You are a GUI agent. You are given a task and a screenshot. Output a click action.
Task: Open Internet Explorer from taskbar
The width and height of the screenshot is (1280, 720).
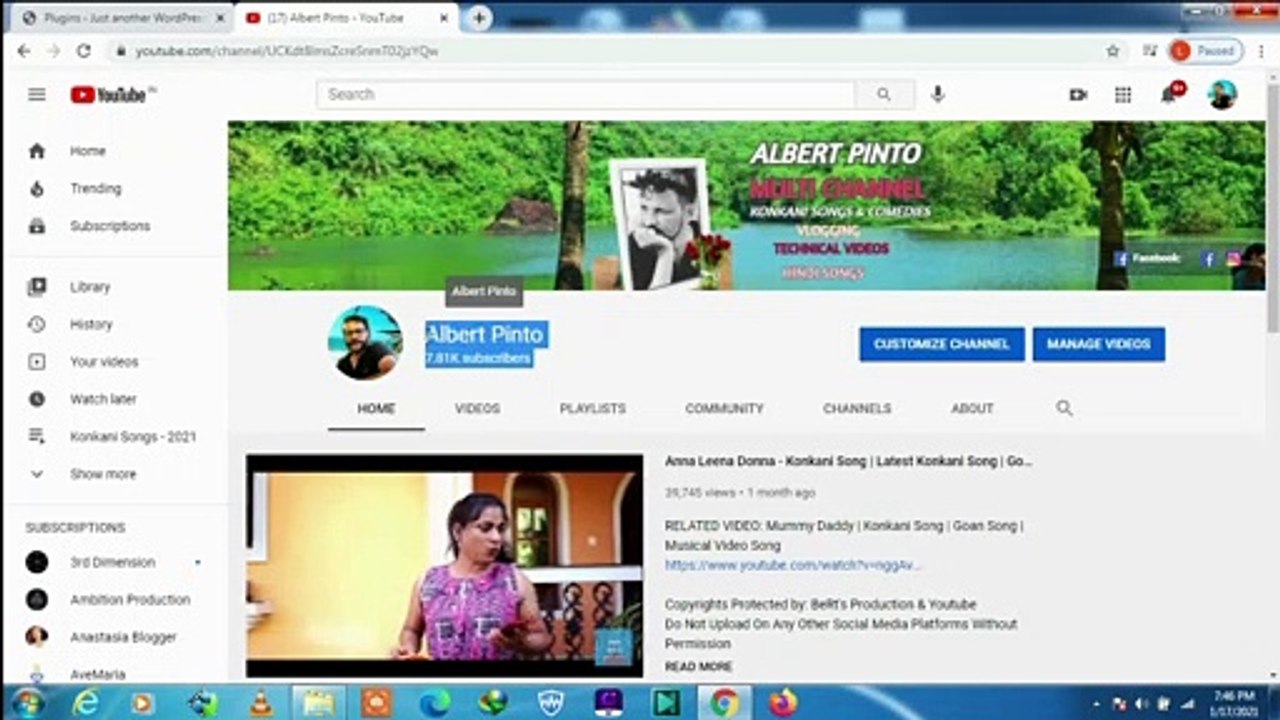(x=86, y=704)
